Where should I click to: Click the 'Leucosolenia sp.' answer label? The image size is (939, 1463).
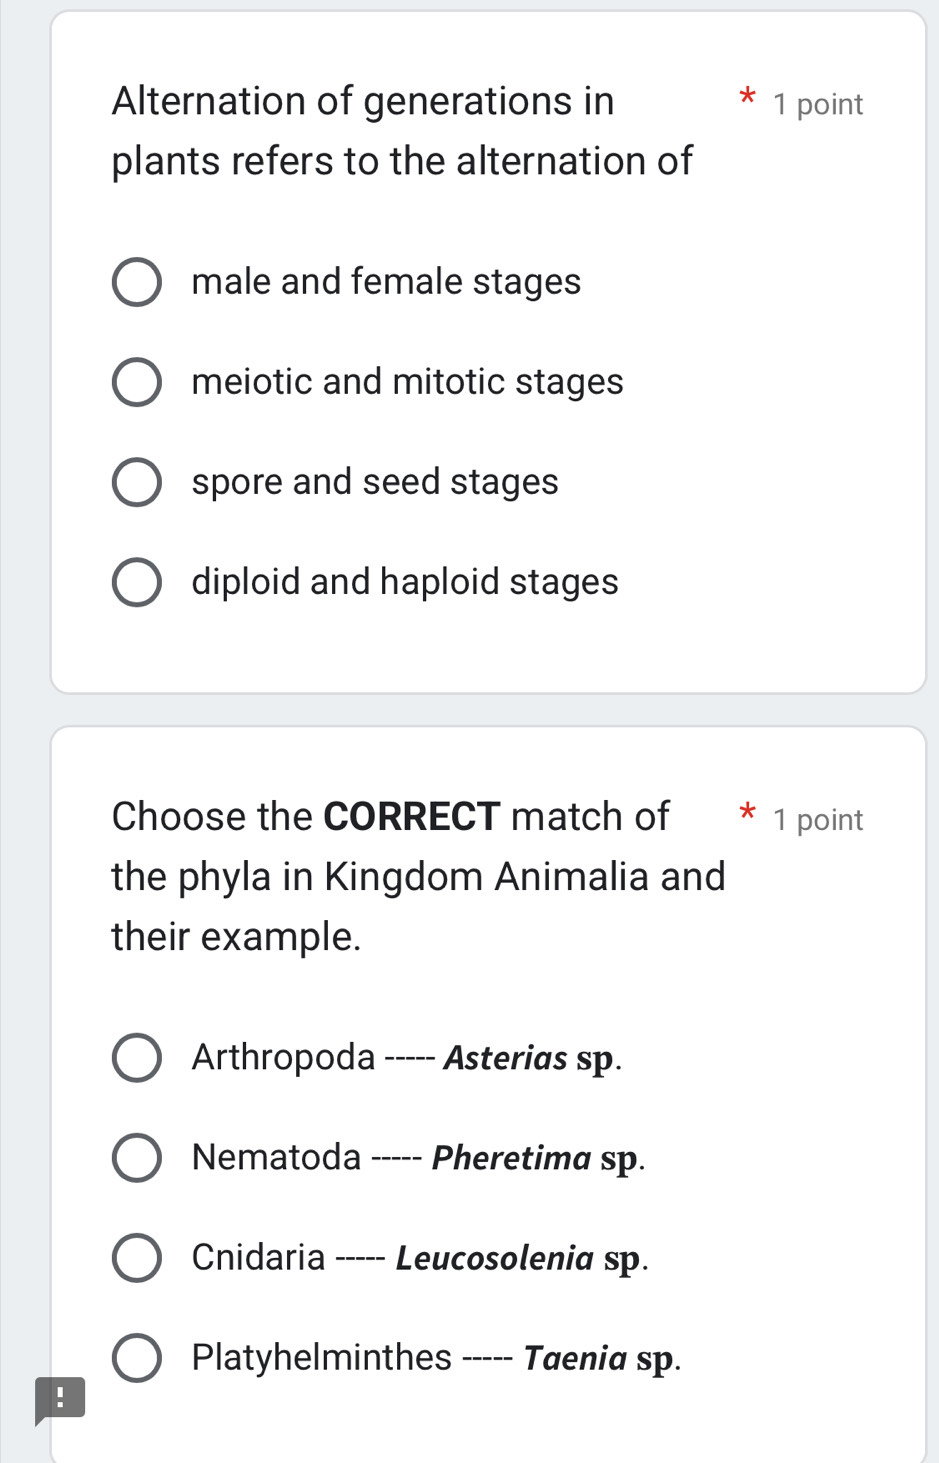(x=522, y=1258)
